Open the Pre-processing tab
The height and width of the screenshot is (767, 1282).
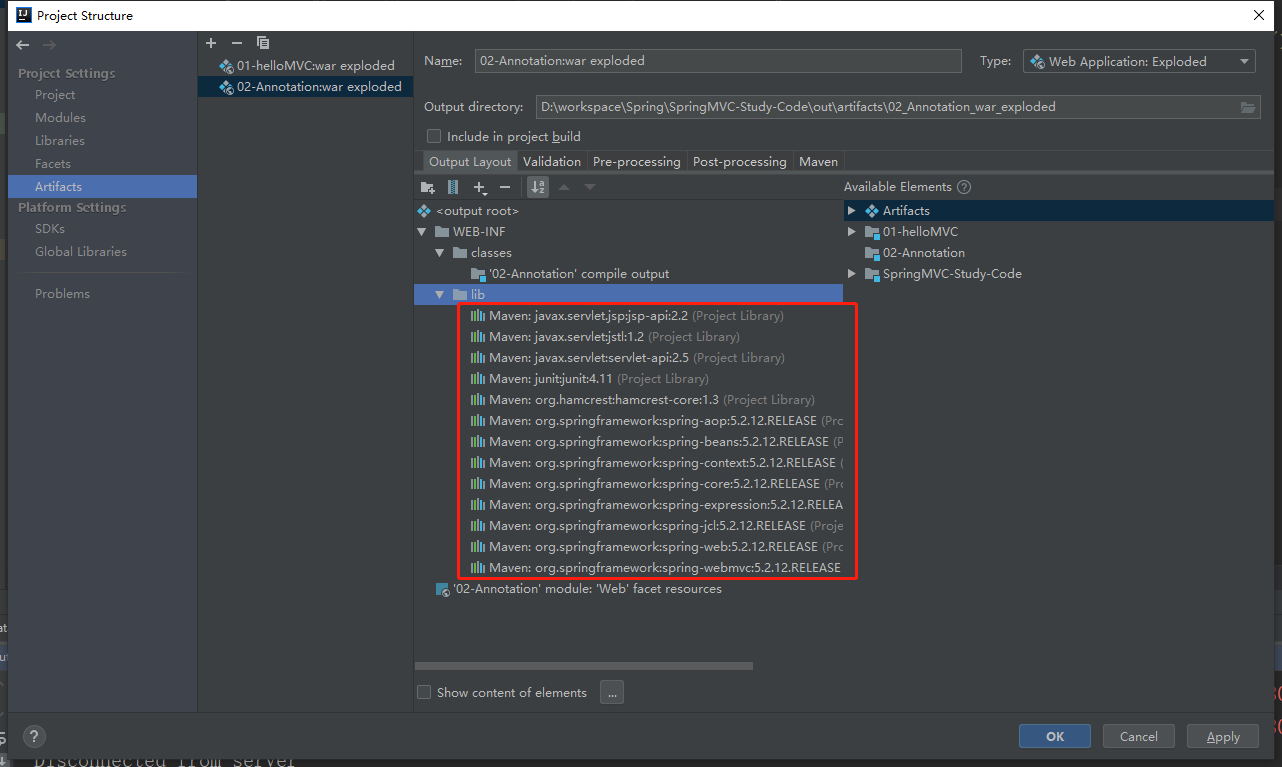point(637,161)
